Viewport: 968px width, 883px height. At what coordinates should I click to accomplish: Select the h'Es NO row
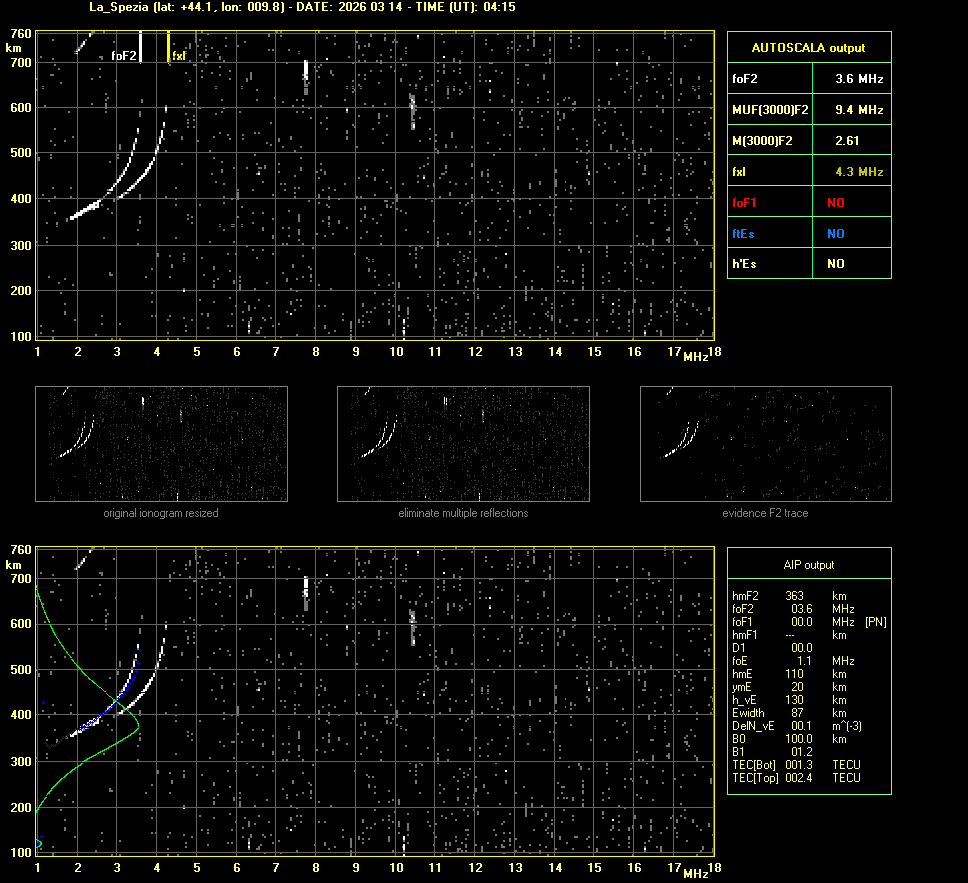tap(808, 264)
